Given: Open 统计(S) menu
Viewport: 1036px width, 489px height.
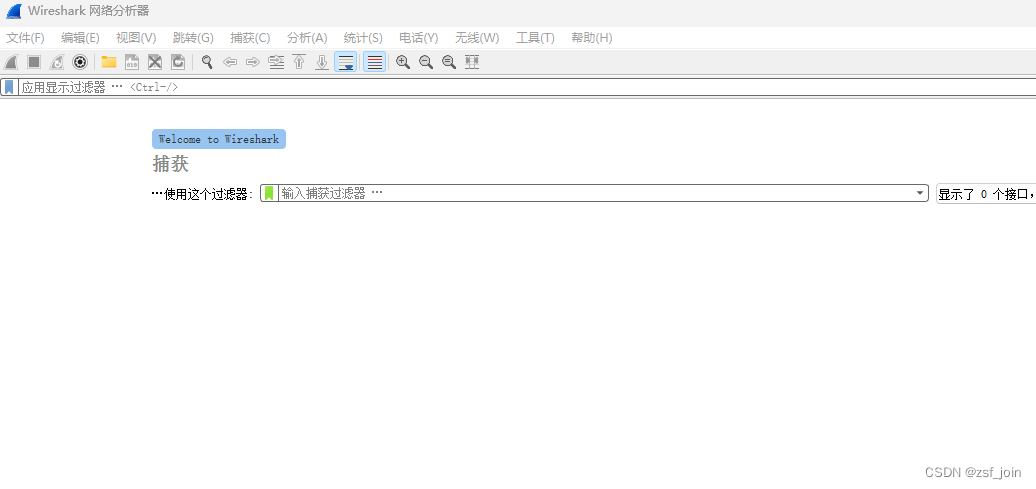Looking at the screenshot, I should [x=363, y=38].
